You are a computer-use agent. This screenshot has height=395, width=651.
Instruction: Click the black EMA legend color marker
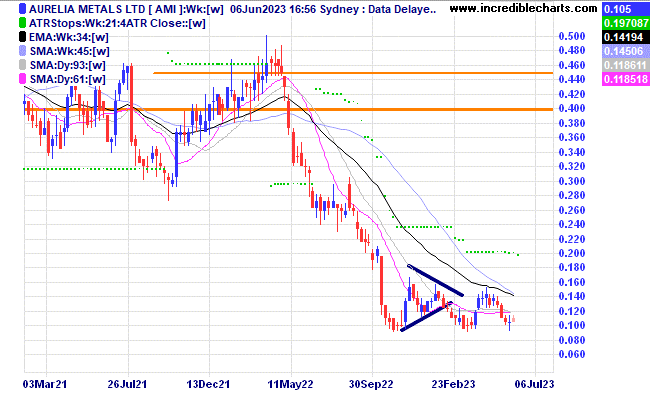point(22,37)
